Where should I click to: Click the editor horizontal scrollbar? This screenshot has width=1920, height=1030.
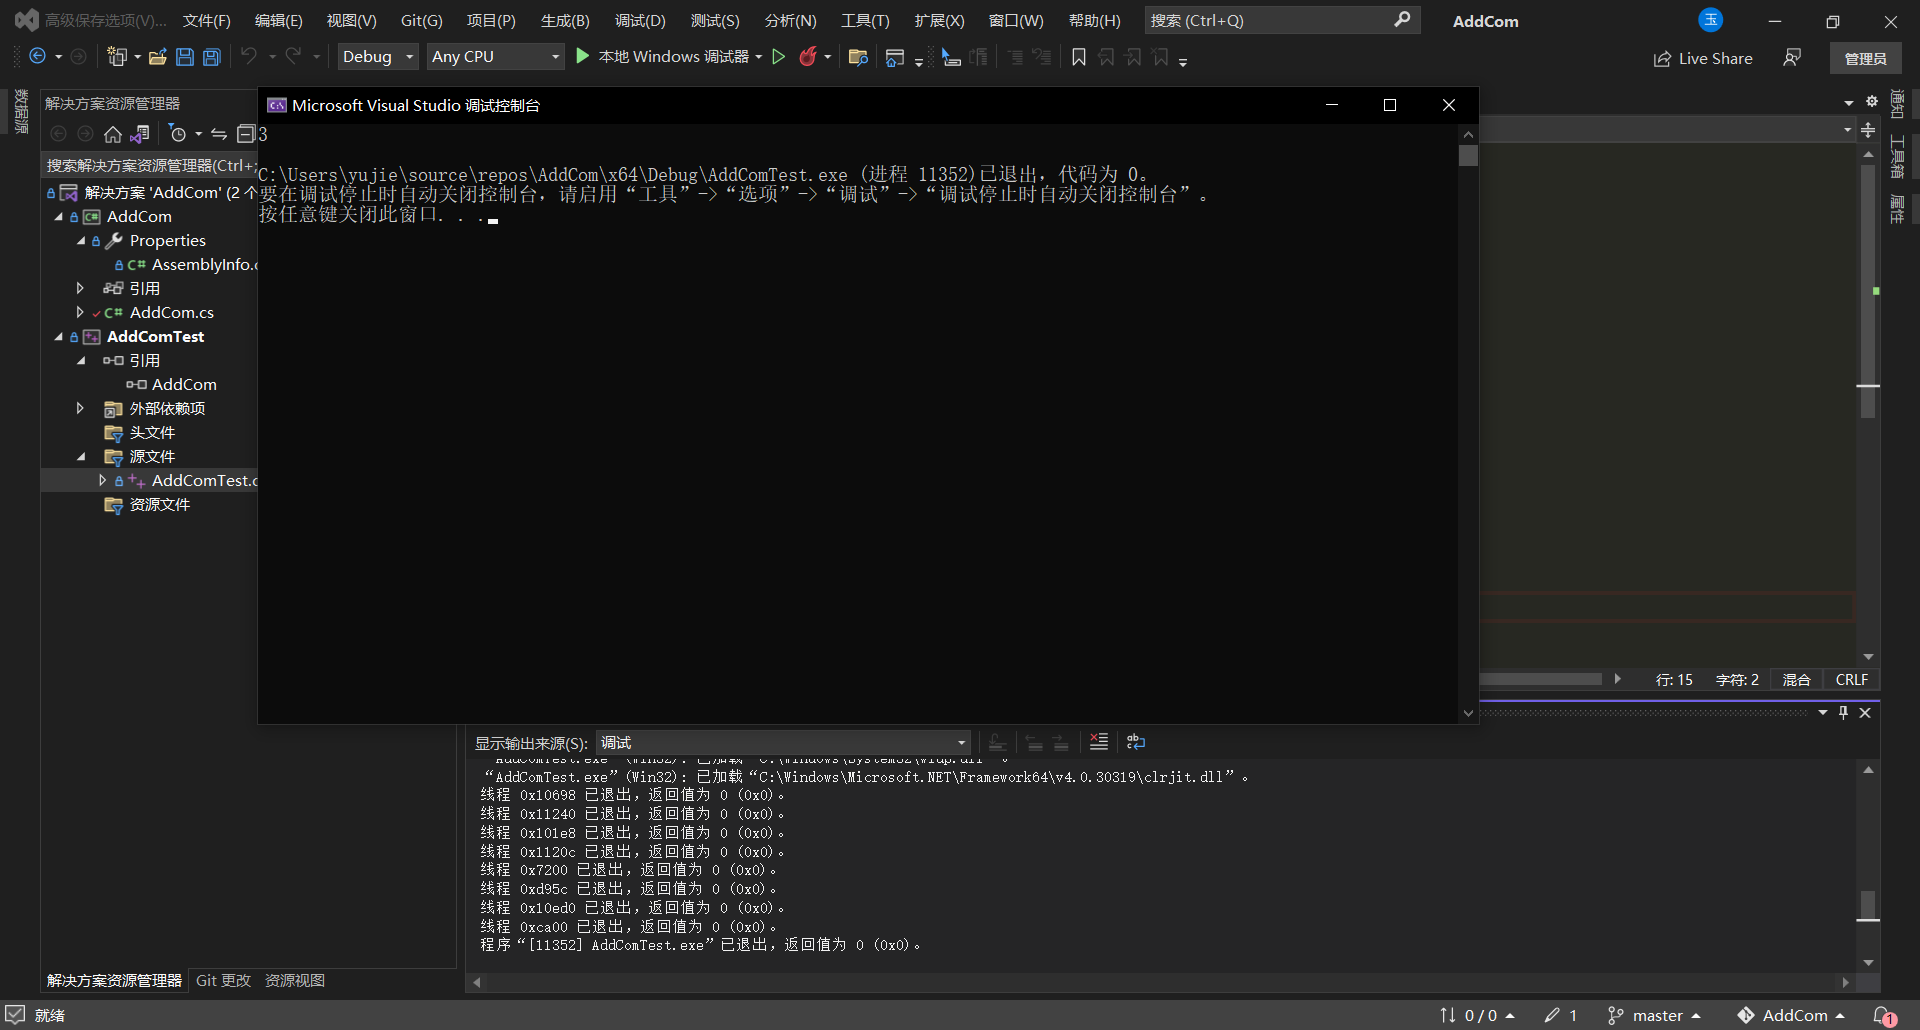pos(1541,679)
